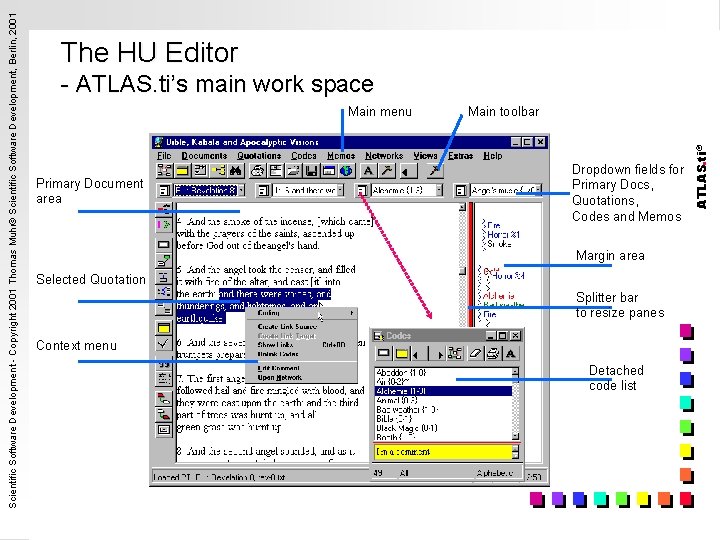Image resolution: width=720 pixels, height=540 pixels.
Task: Click the letter A font icon in main toolbar
Action: pyautogui.click(x=368, y=171)
